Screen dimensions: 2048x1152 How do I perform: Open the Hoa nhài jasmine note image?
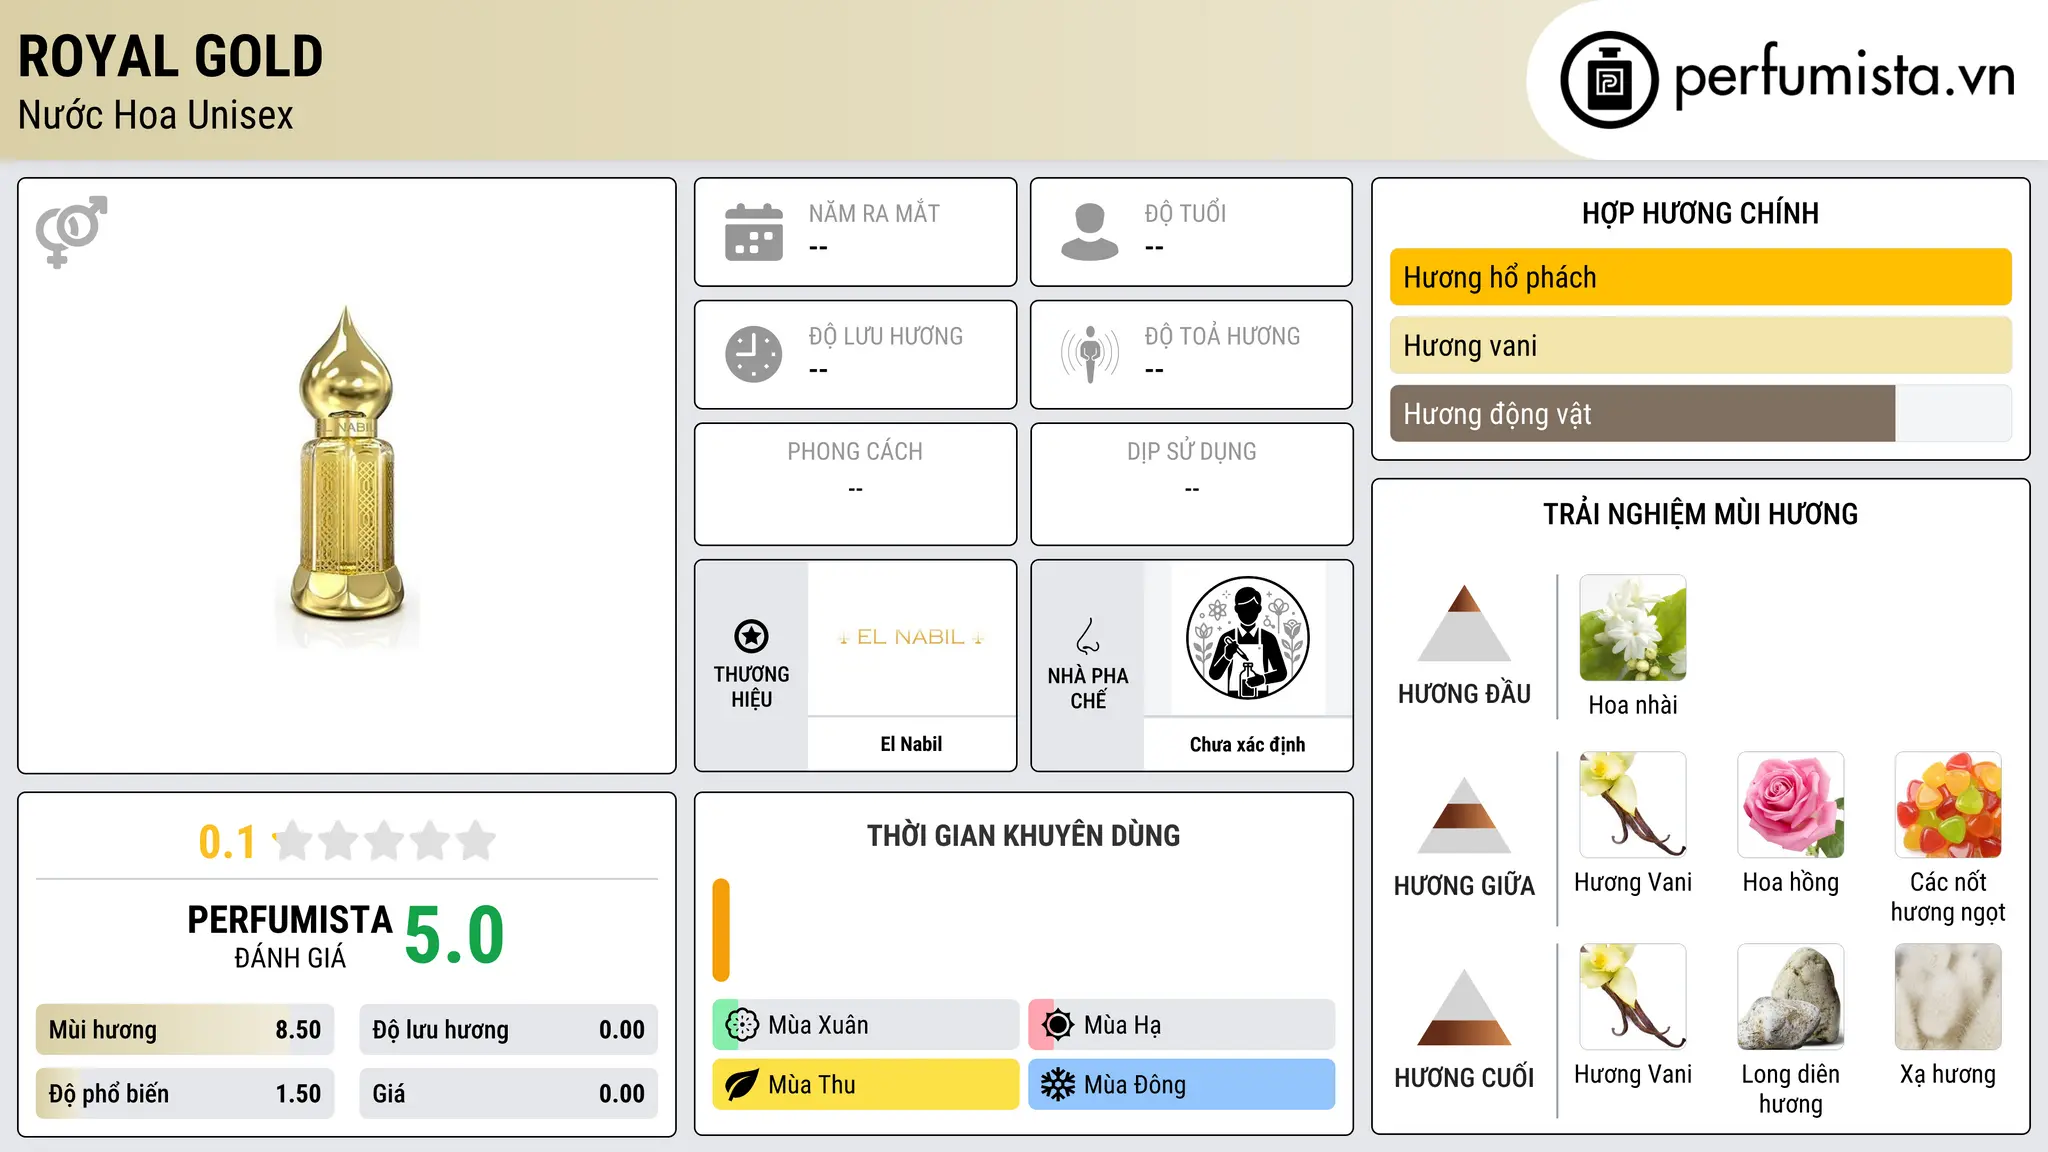point(1633,628)
